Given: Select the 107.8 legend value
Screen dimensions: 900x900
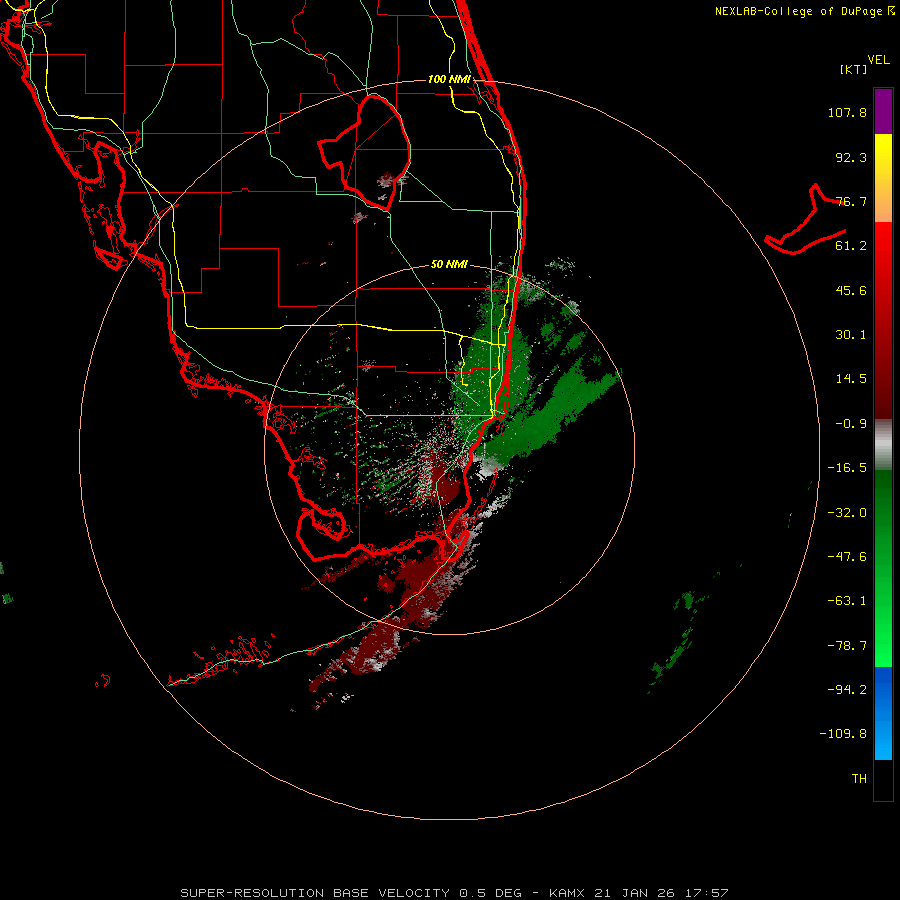Looking at the screenshot, I should 847,112.
